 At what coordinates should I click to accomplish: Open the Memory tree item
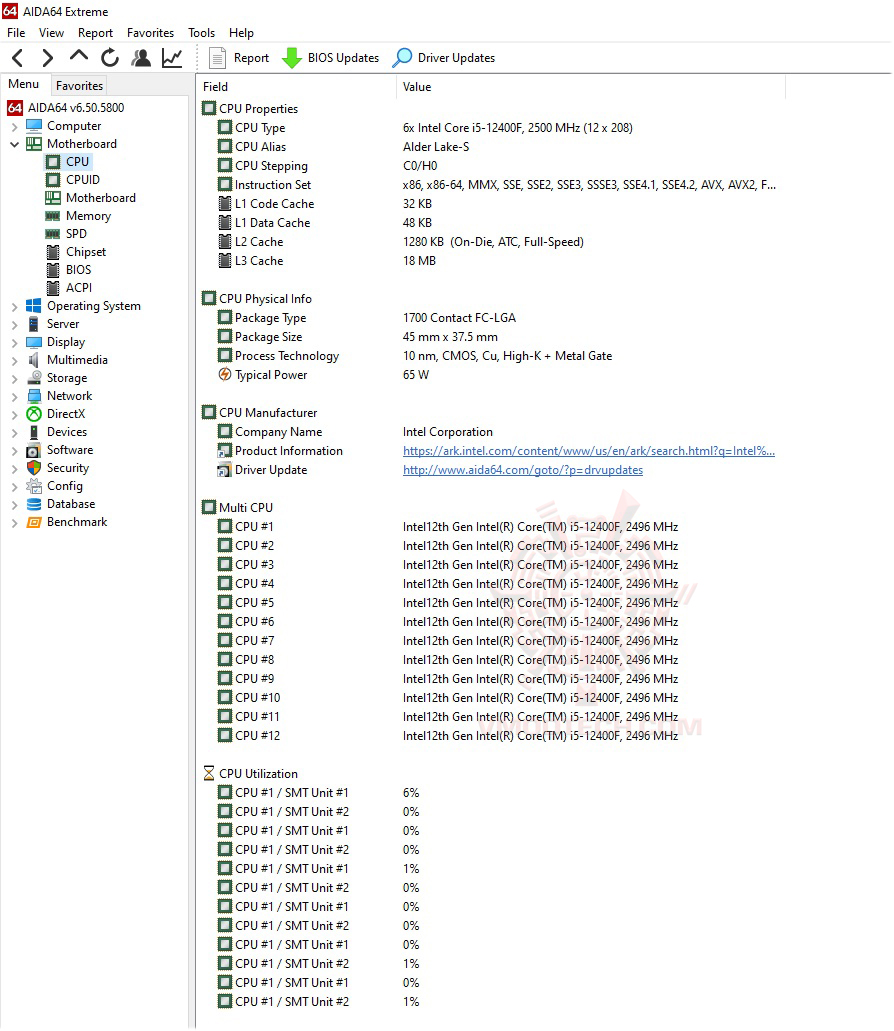tap(88, 216)
